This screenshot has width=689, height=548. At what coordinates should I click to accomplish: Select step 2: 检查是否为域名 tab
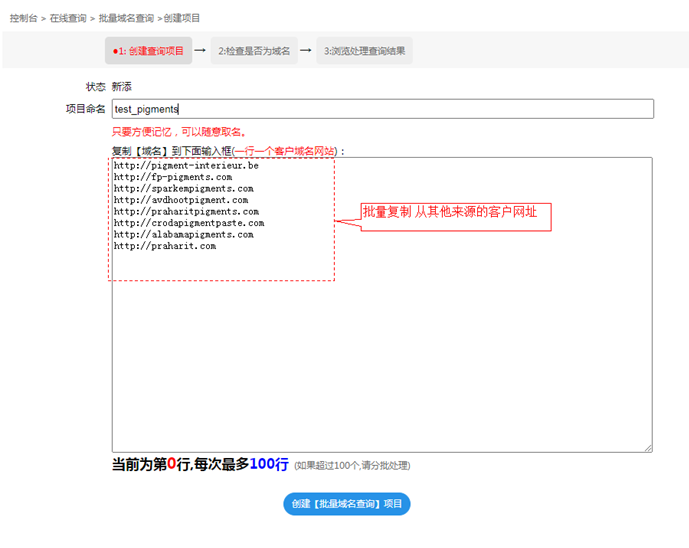tap(254, 51)
